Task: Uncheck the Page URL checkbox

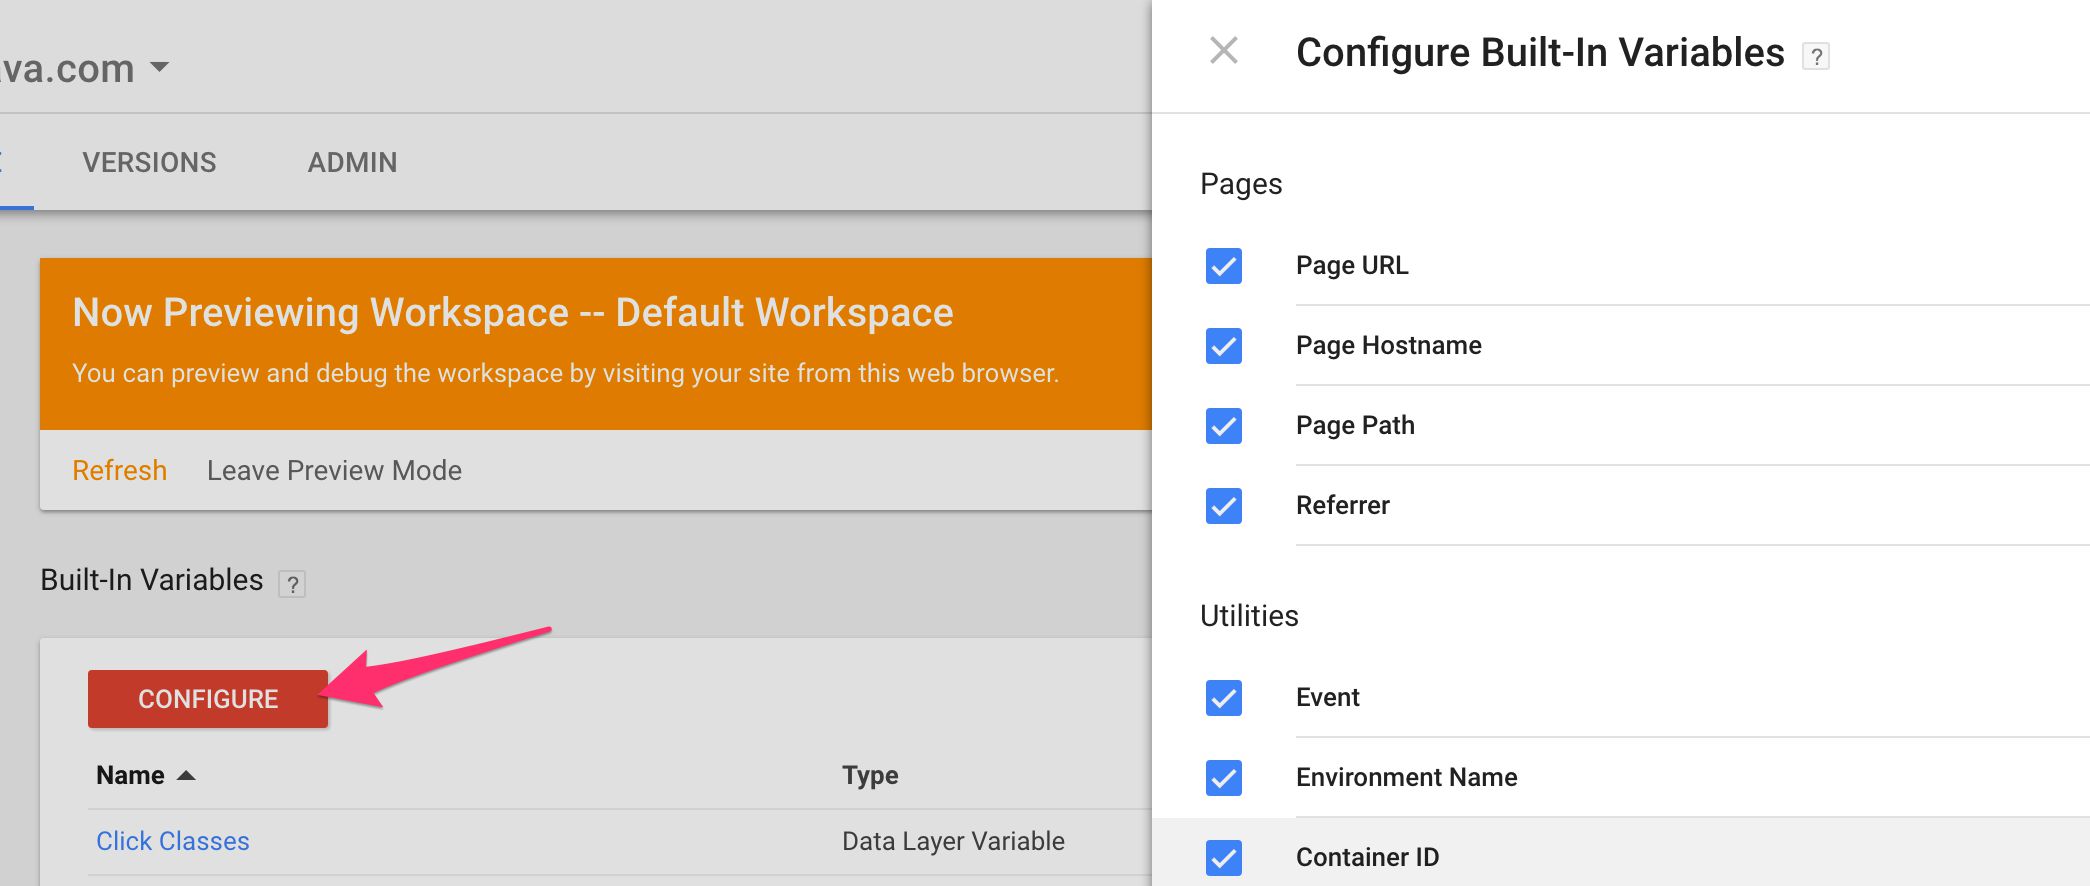Action: (1224, 266)
